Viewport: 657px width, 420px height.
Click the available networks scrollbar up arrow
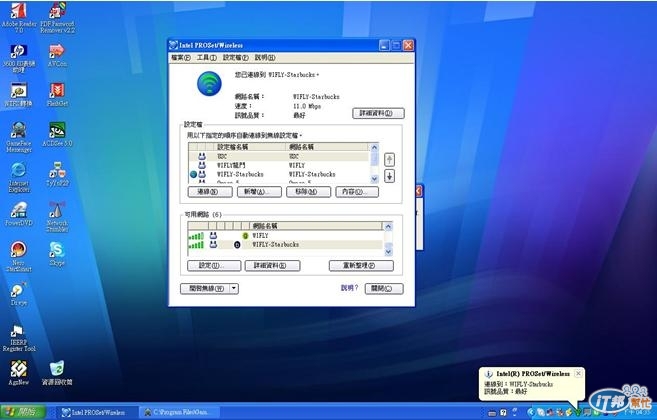click(388, 226)
